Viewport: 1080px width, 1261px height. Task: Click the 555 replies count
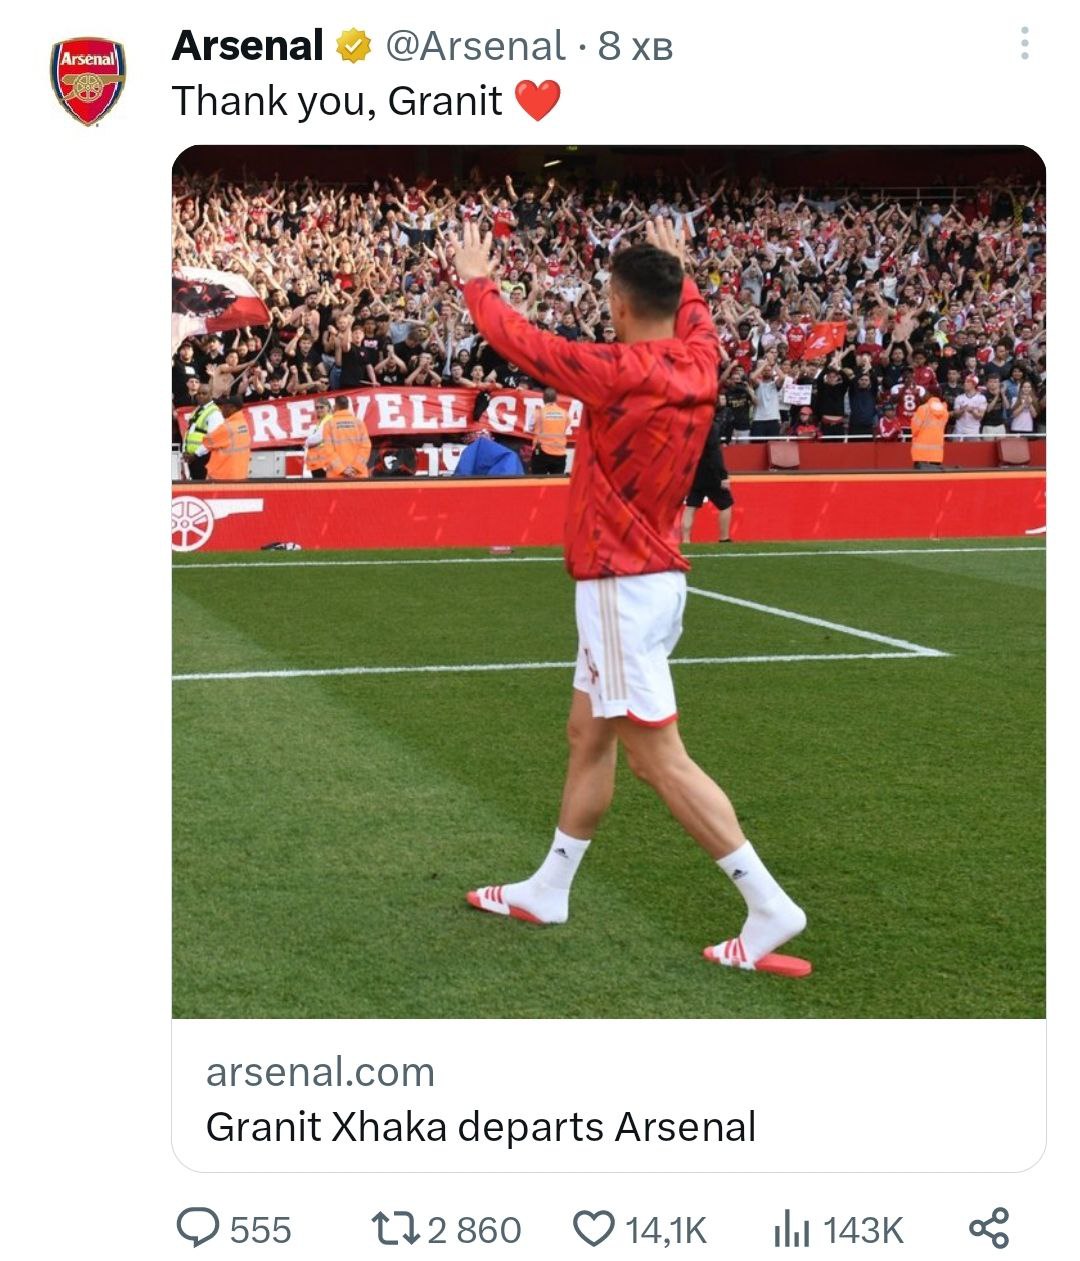pyautogui.click(x=261, y=1230)
